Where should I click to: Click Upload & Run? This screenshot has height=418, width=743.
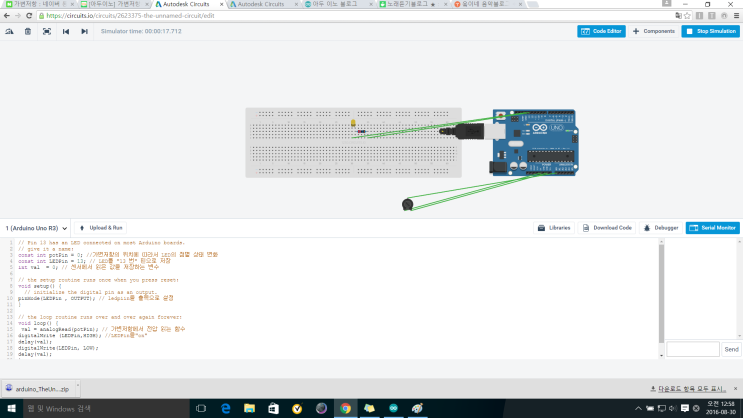coord(101,228)
